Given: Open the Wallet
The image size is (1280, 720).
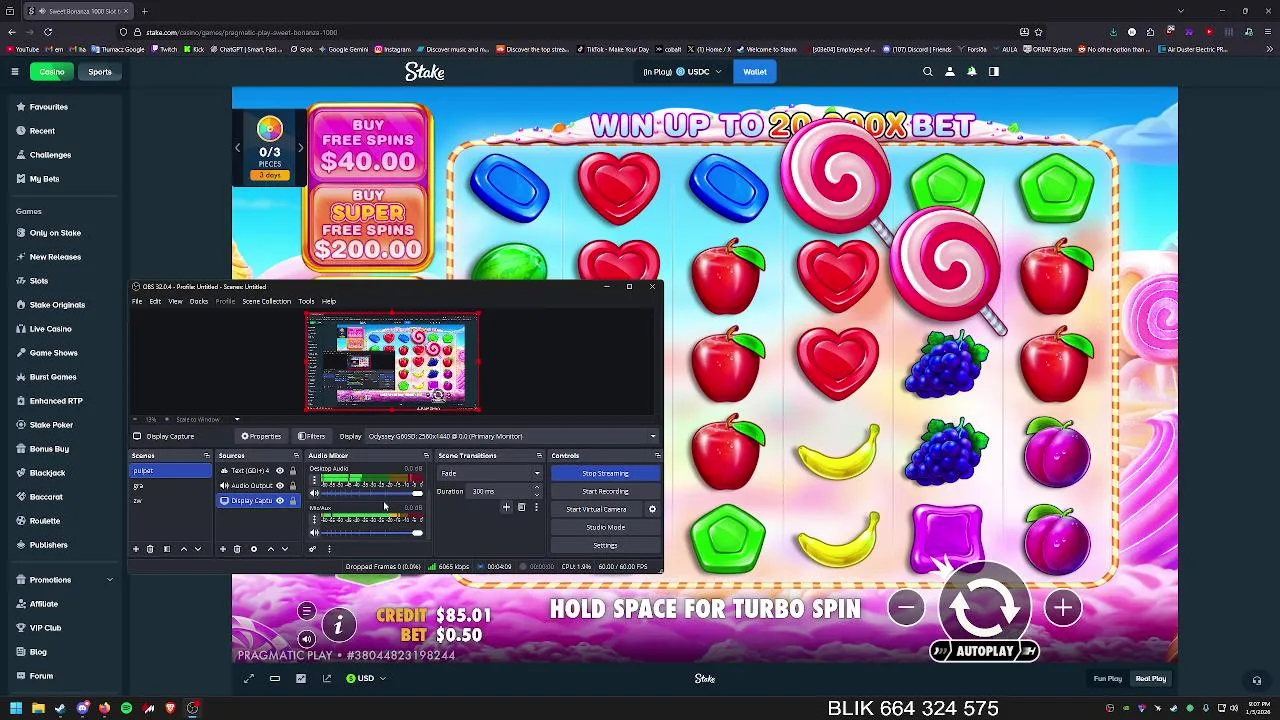Looking at the screenshot, I should tap(755, 72).
